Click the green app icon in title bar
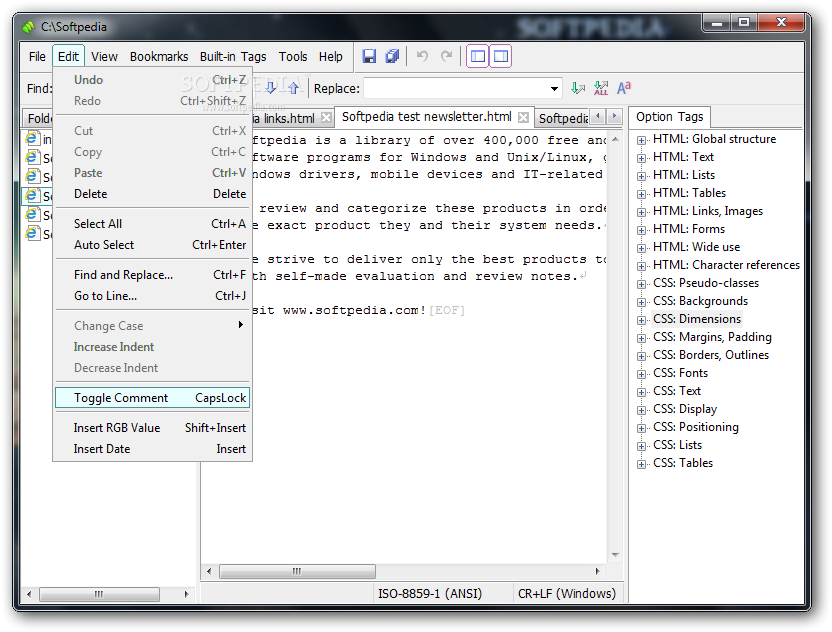 pyautogui.click(x=29, y=26)
